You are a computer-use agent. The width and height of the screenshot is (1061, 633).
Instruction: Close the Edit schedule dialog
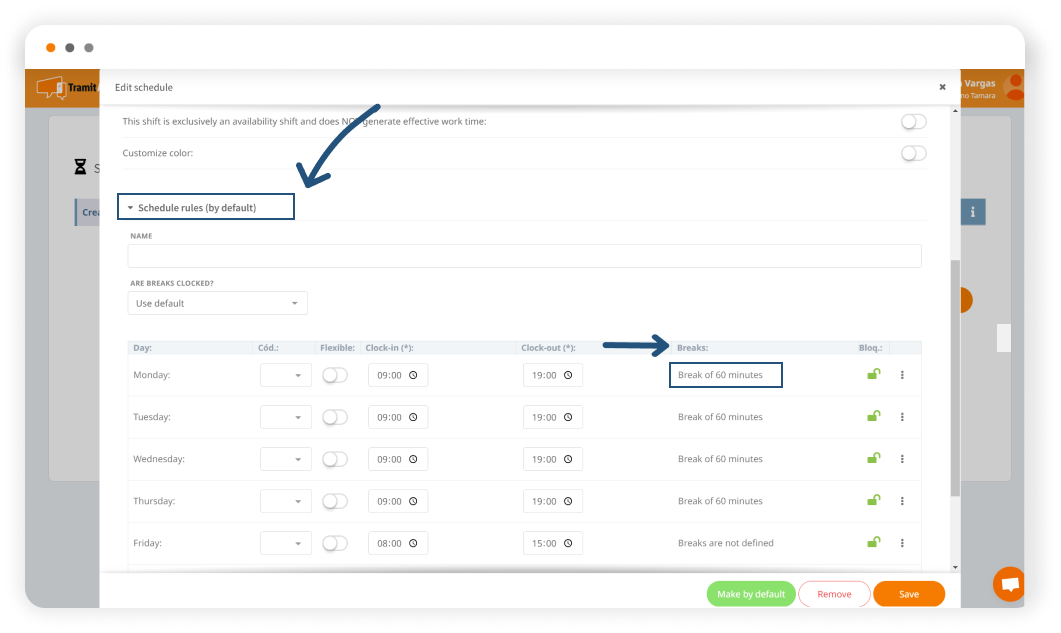point(942,88)
